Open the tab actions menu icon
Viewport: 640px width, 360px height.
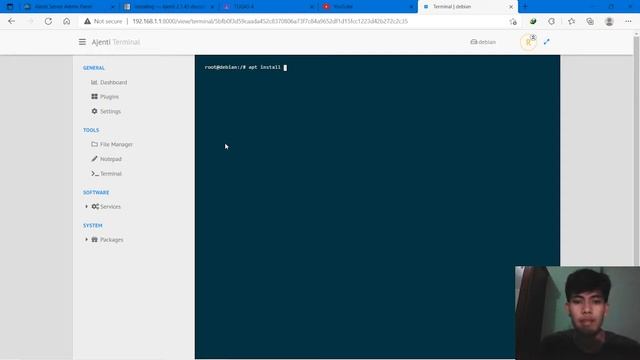(x=10, y=7)
